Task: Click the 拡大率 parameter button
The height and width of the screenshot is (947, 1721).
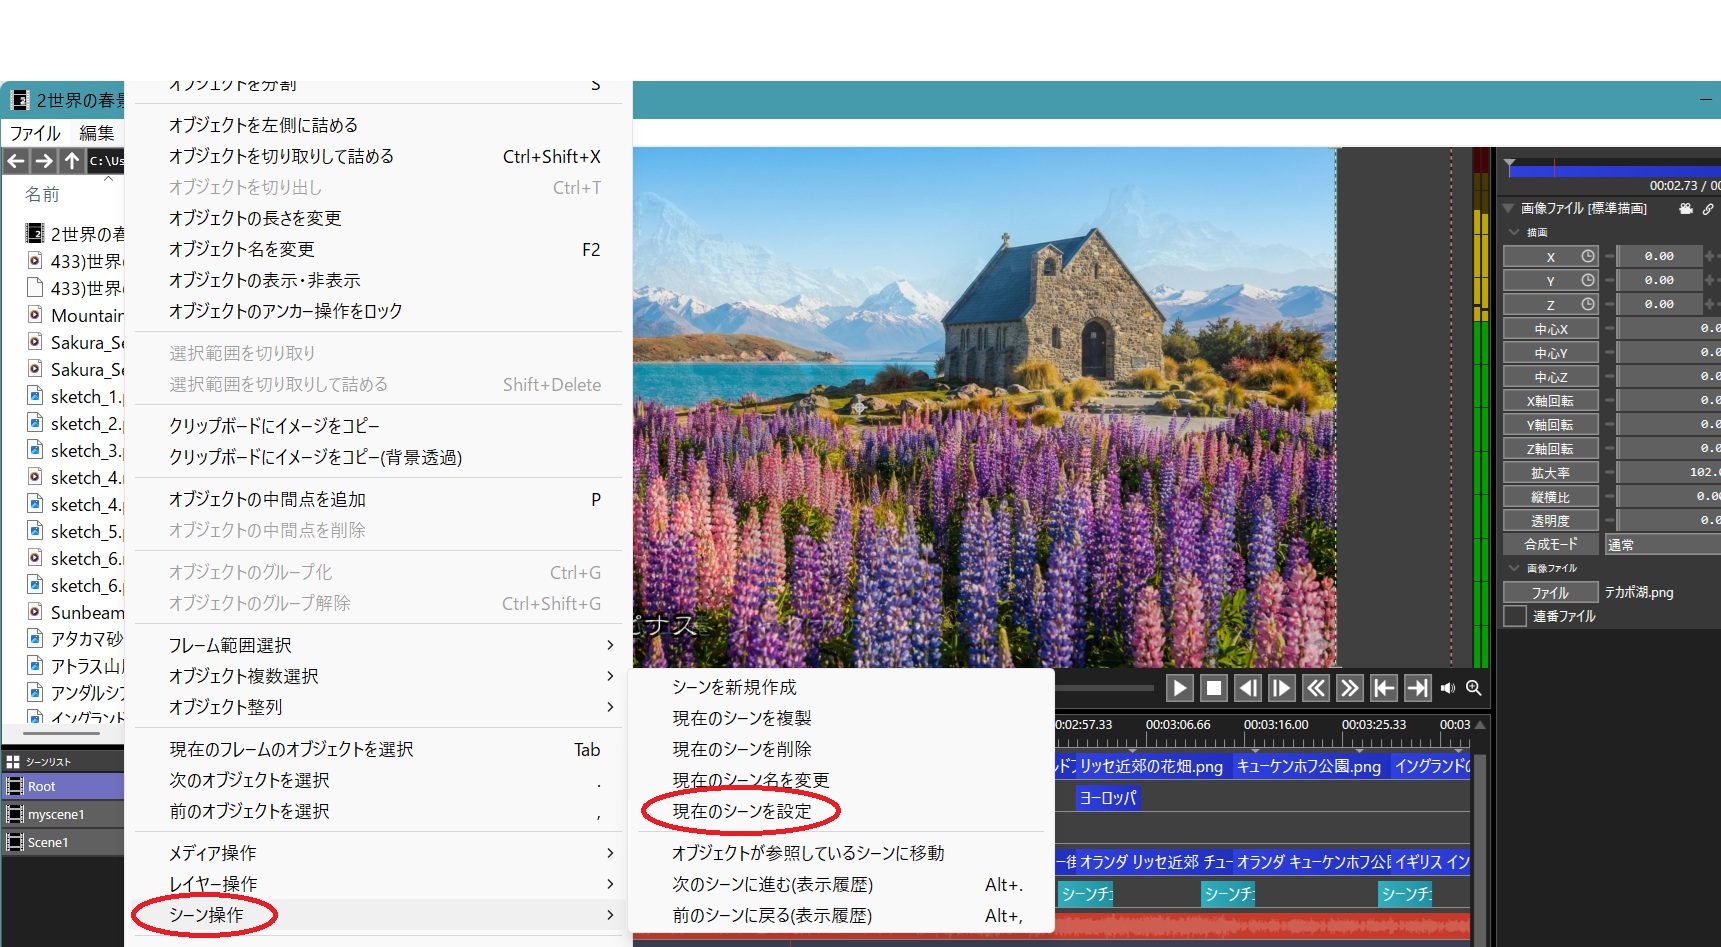Action: 1550,473
